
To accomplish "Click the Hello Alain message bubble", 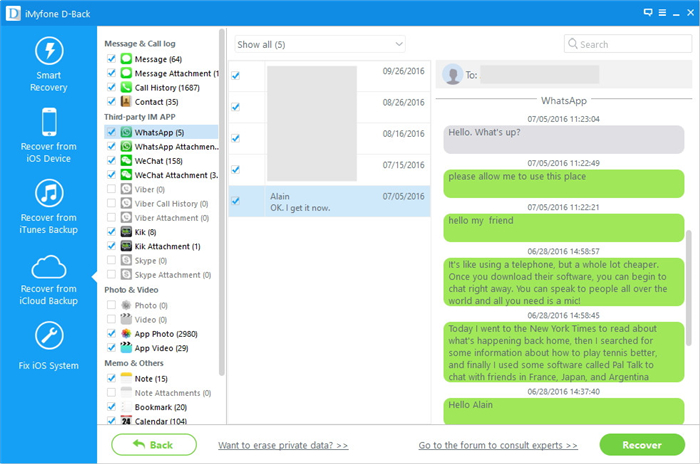I will click(x=564, y=411).
